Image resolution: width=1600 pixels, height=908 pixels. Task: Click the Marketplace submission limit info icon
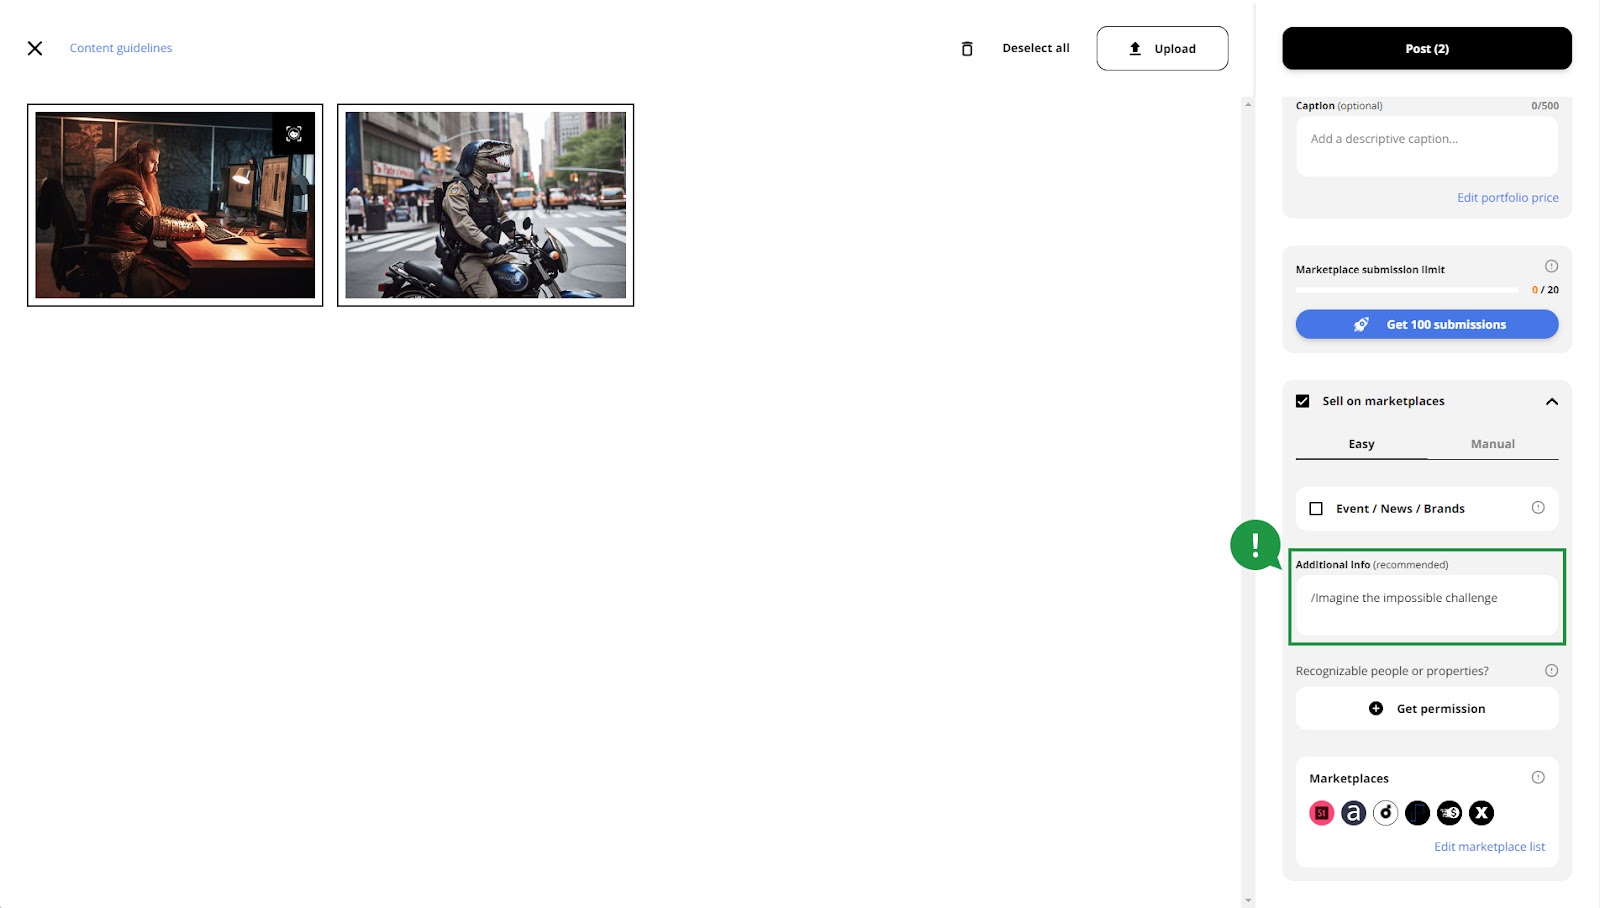pos(1551,266)
